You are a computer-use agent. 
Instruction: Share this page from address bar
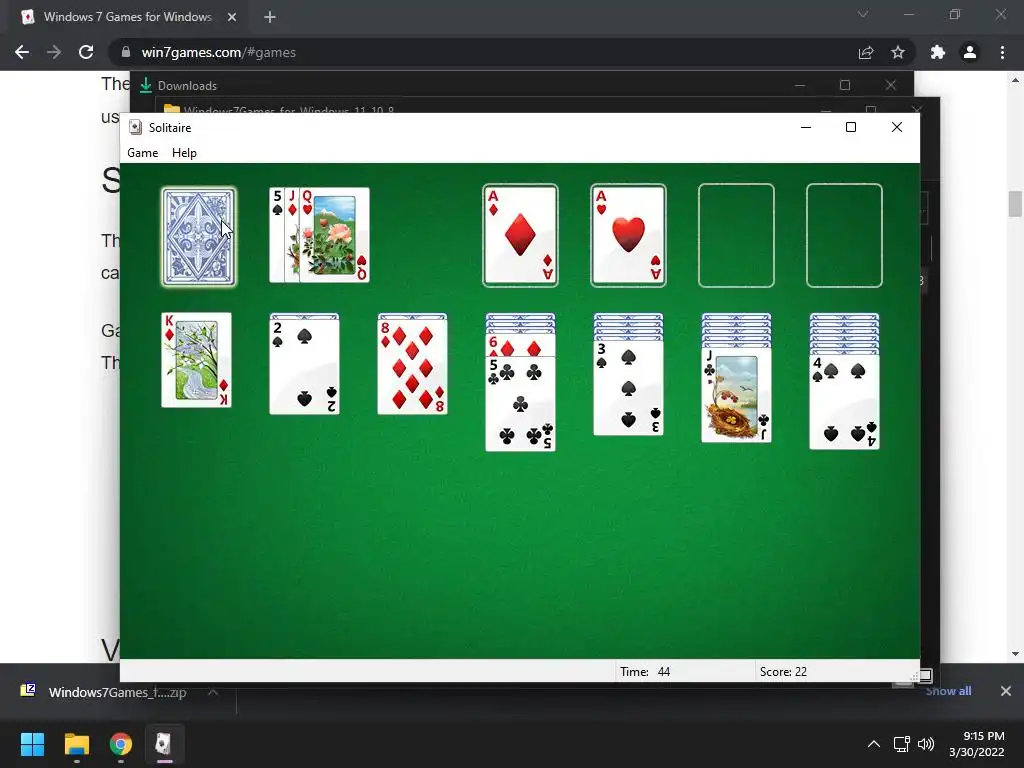tap(866, 52)
